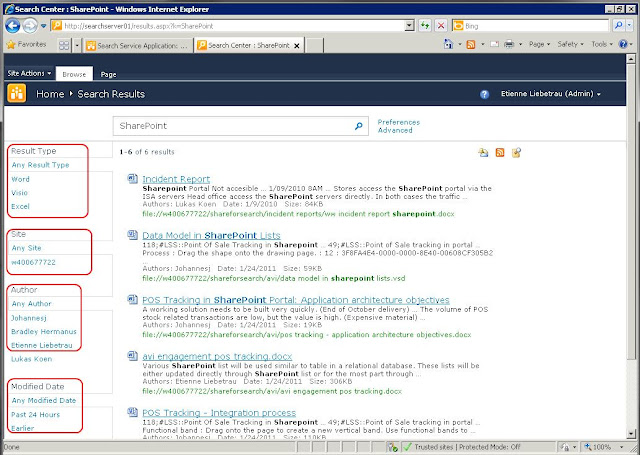Screen dimensions: 640x455
Task: Switch to the Browse ribbon tab
Action: point(74,74)
